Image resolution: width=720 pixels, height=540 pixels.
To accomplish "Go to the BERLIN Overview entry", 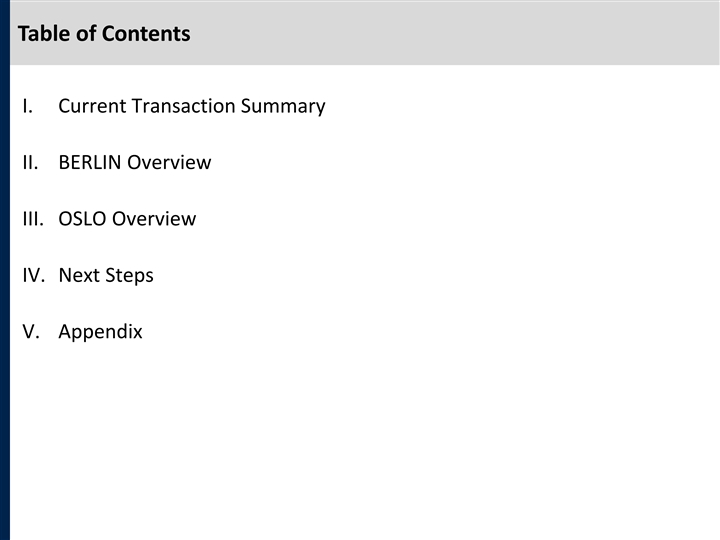I will click(x=134, y=162).
